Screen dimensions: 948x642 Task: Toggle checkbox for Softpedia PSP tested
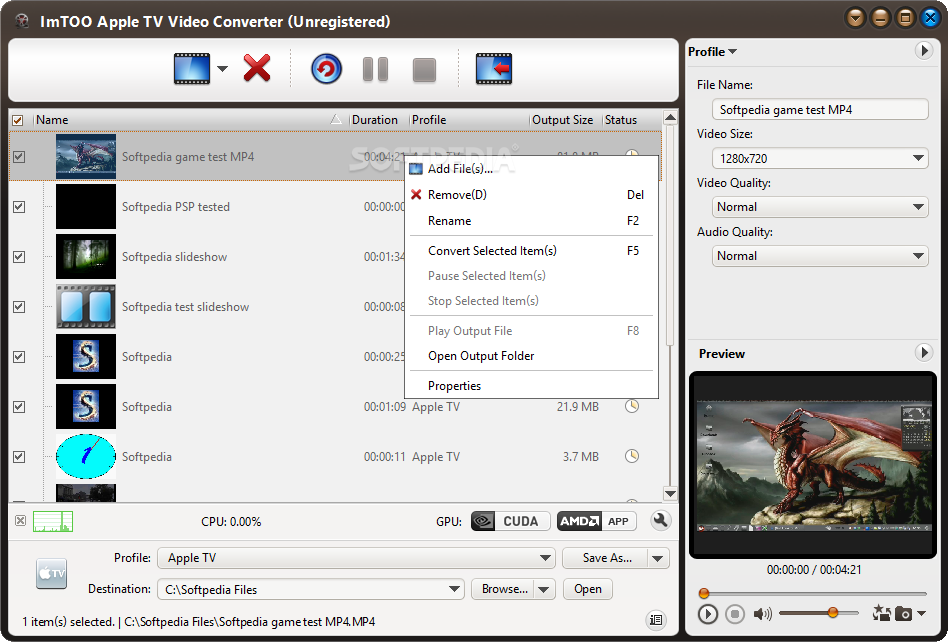[x=19, y=207]
